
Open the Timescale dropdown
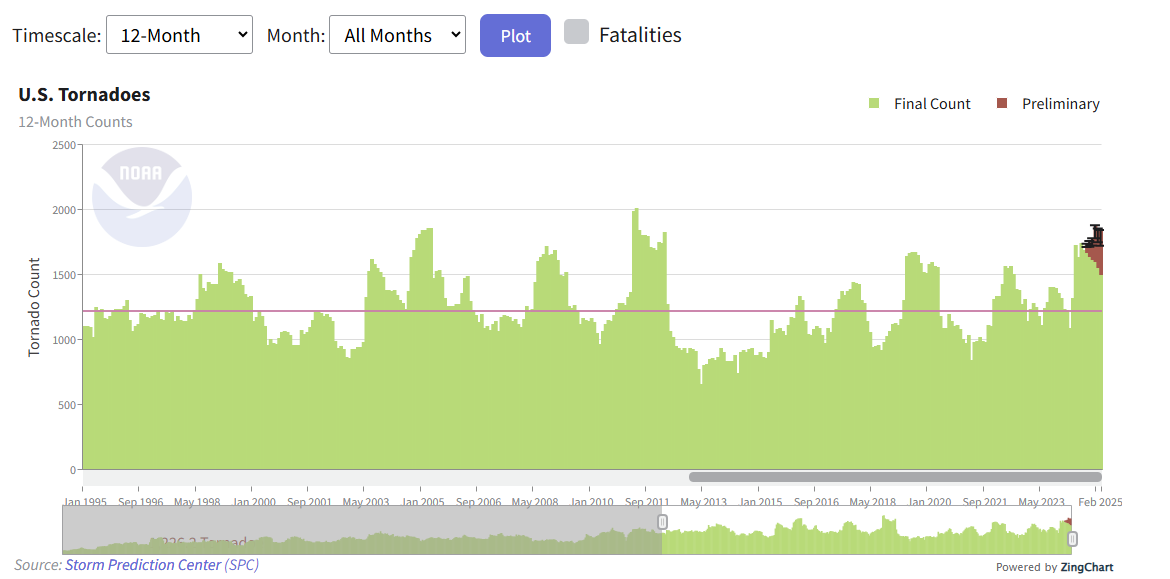coord(178,35)
